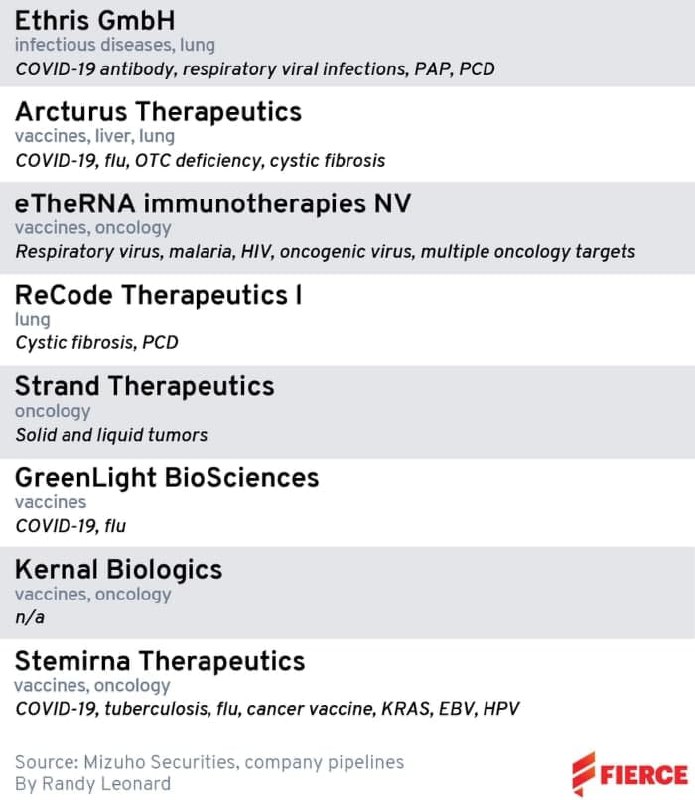Select 'vaccines, liver, lung' category label
The image size is (695, 800).
(x=95, y=136)
